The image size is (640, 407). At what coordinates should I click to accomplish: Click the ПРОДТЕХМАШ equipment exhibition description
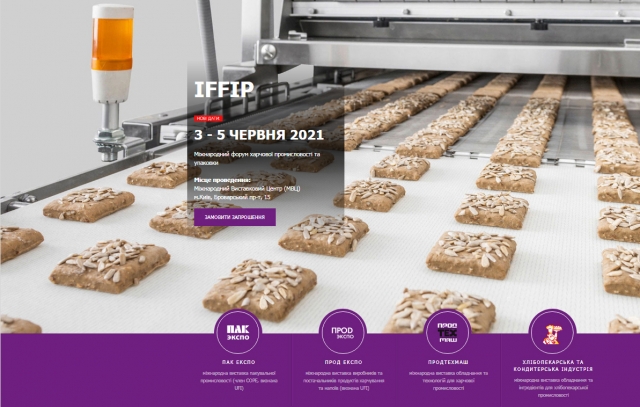(x=448, y=380)
